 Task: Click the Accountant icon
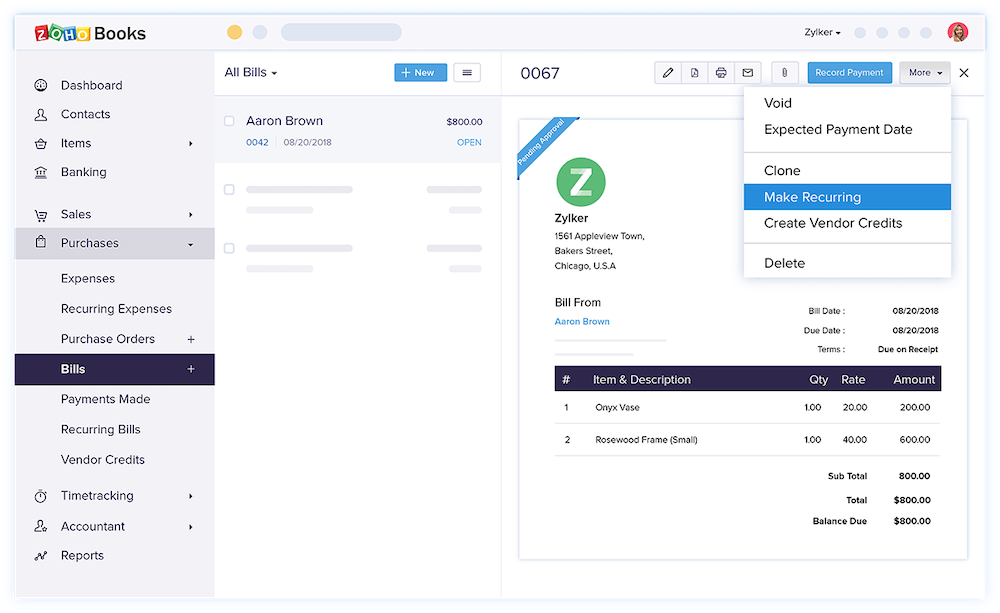click(41, 526)
